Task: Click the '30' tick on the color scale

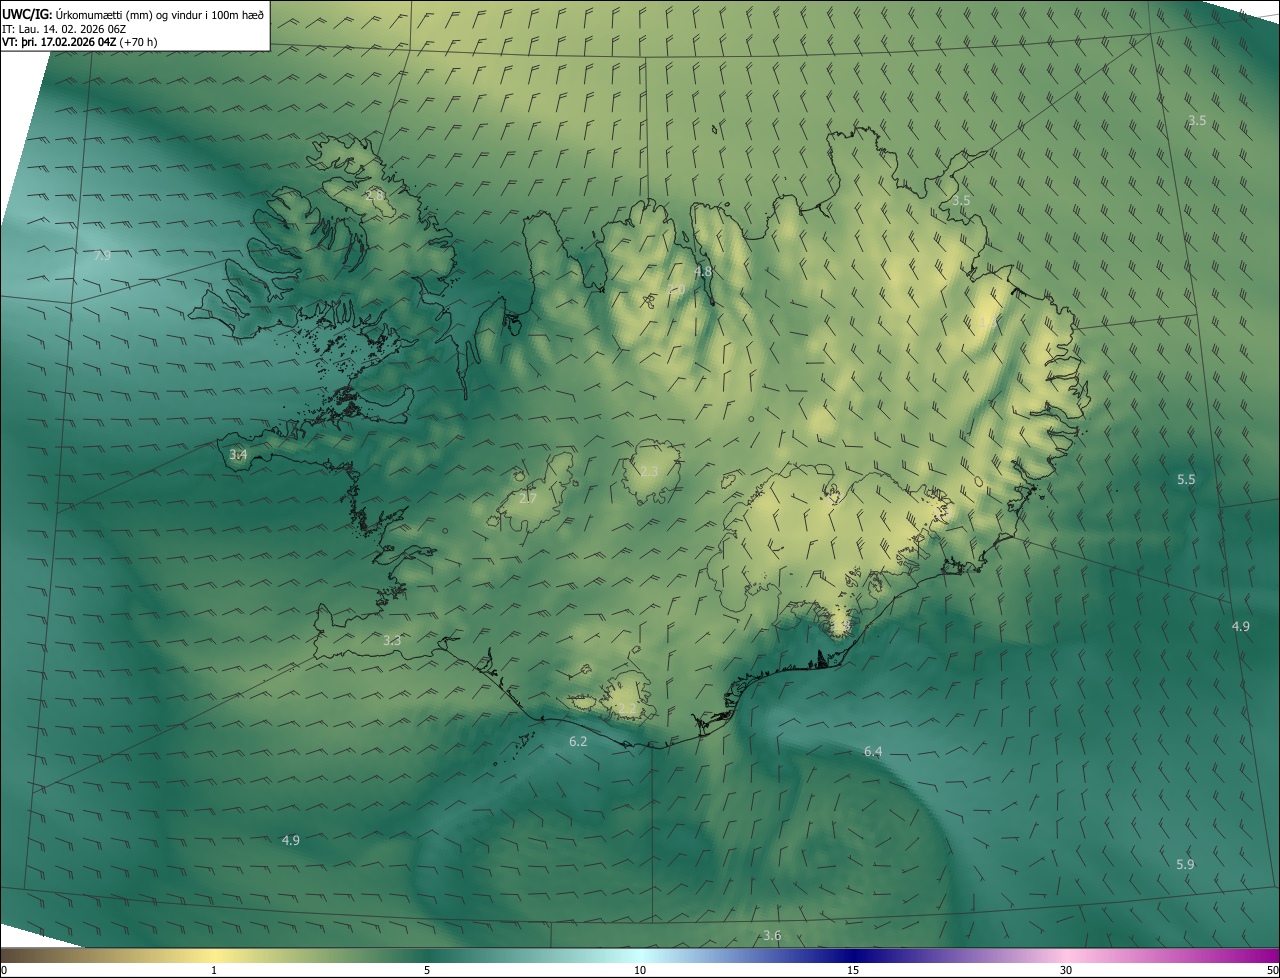Action: tap(1066, 970)
